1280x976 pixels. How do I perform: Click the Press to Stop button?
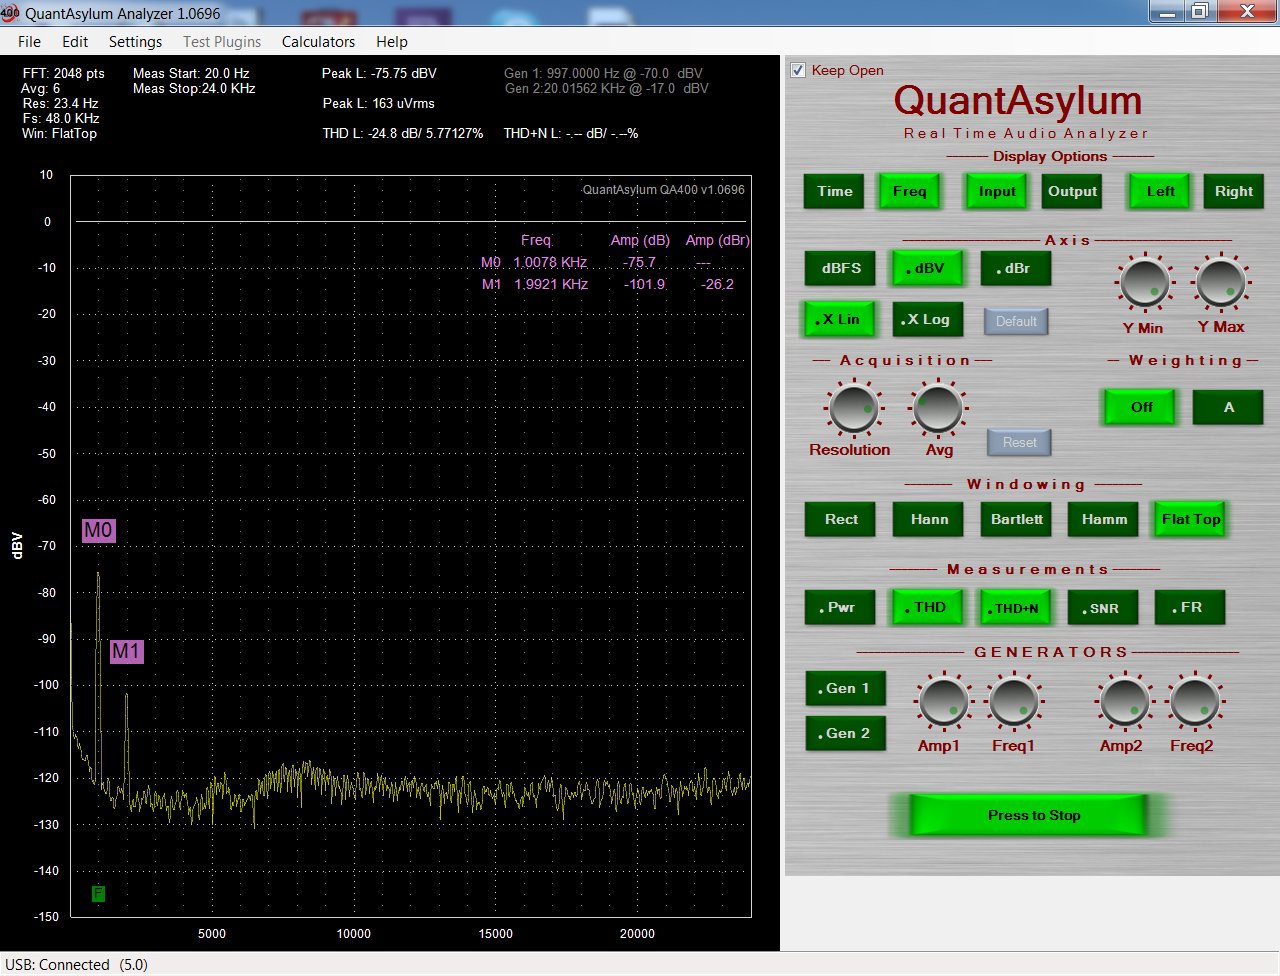[x=1028, y=815]
